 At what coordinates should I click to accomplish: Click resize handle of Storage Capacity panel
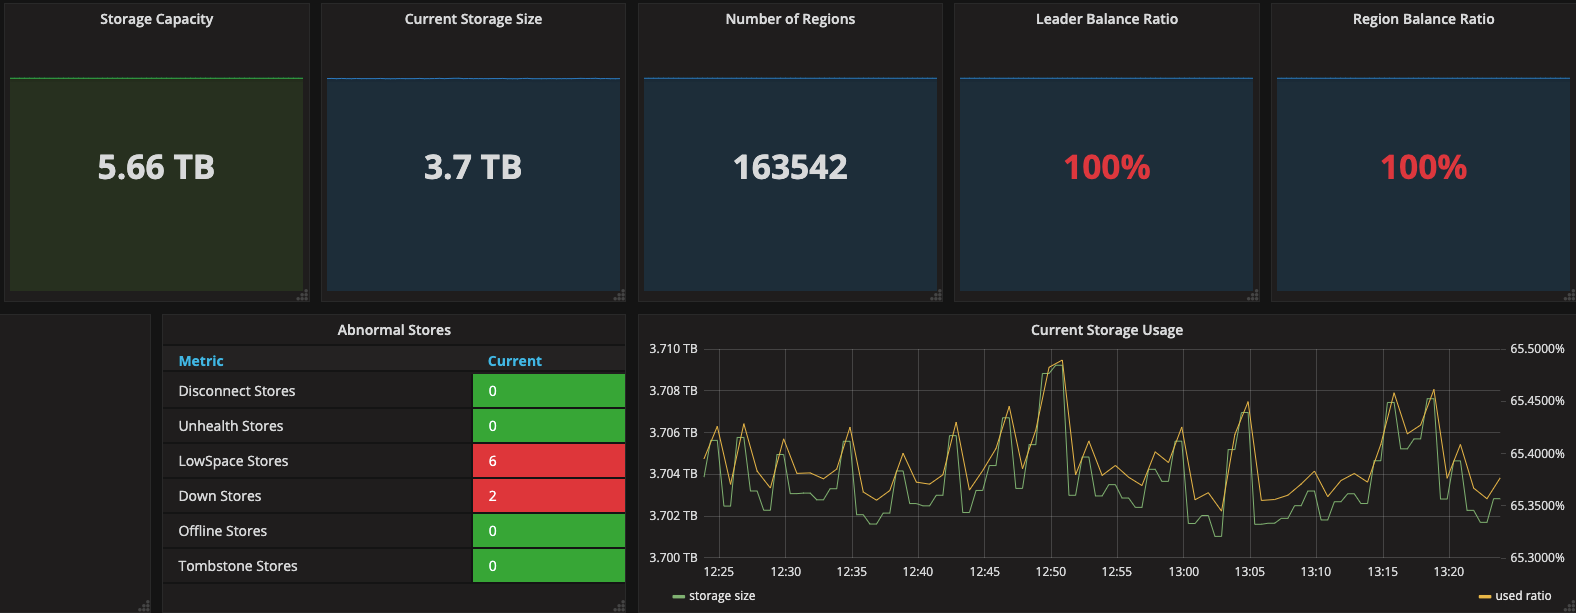(303, 296)
